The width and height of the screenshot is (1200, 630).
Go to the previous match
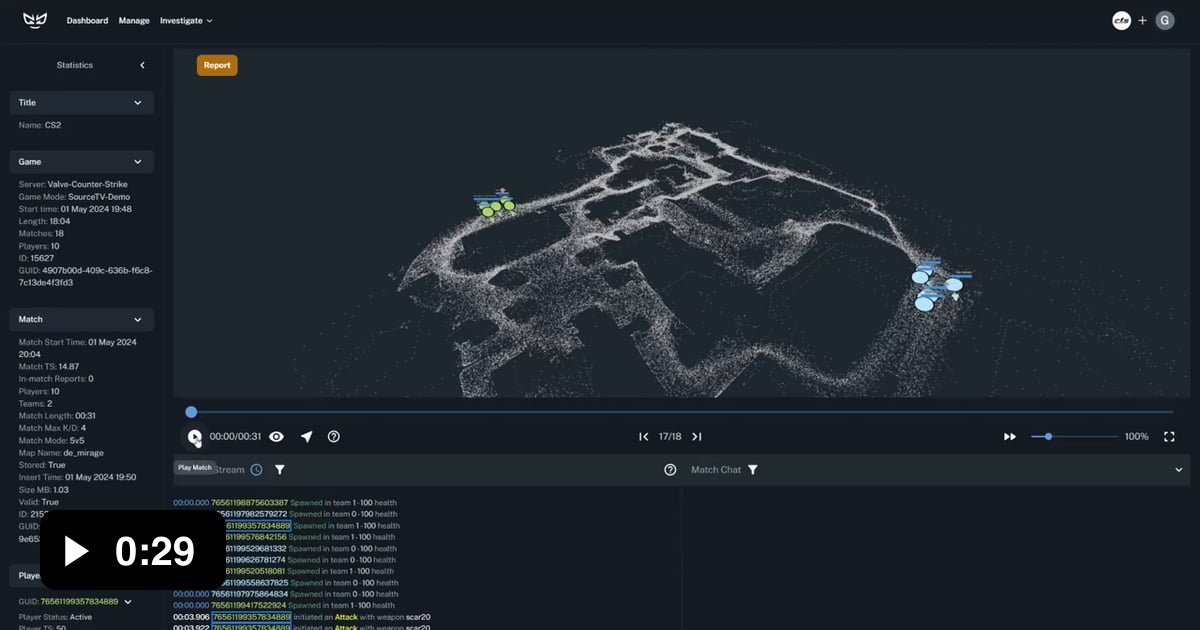tap(644, 437)
